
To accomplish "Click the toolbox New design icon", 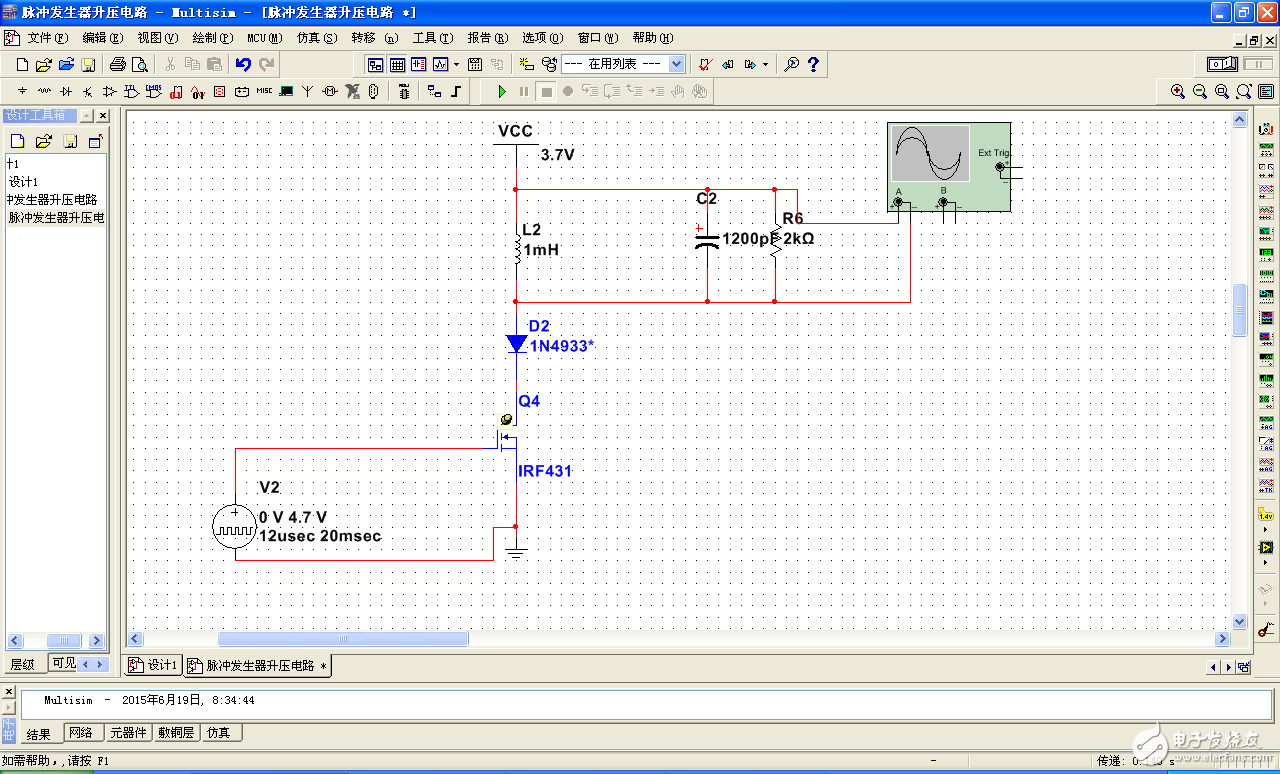I will (17, 141).
